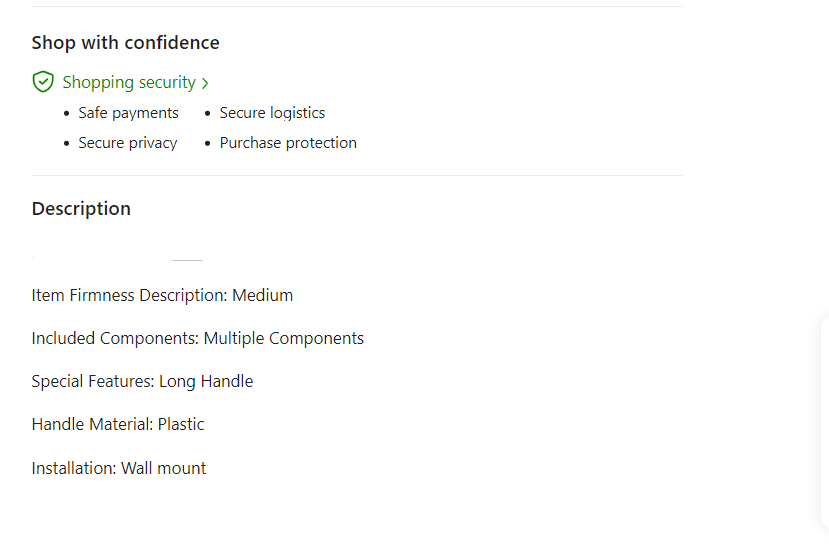Select the Plastic material value text

pos(181,424)
